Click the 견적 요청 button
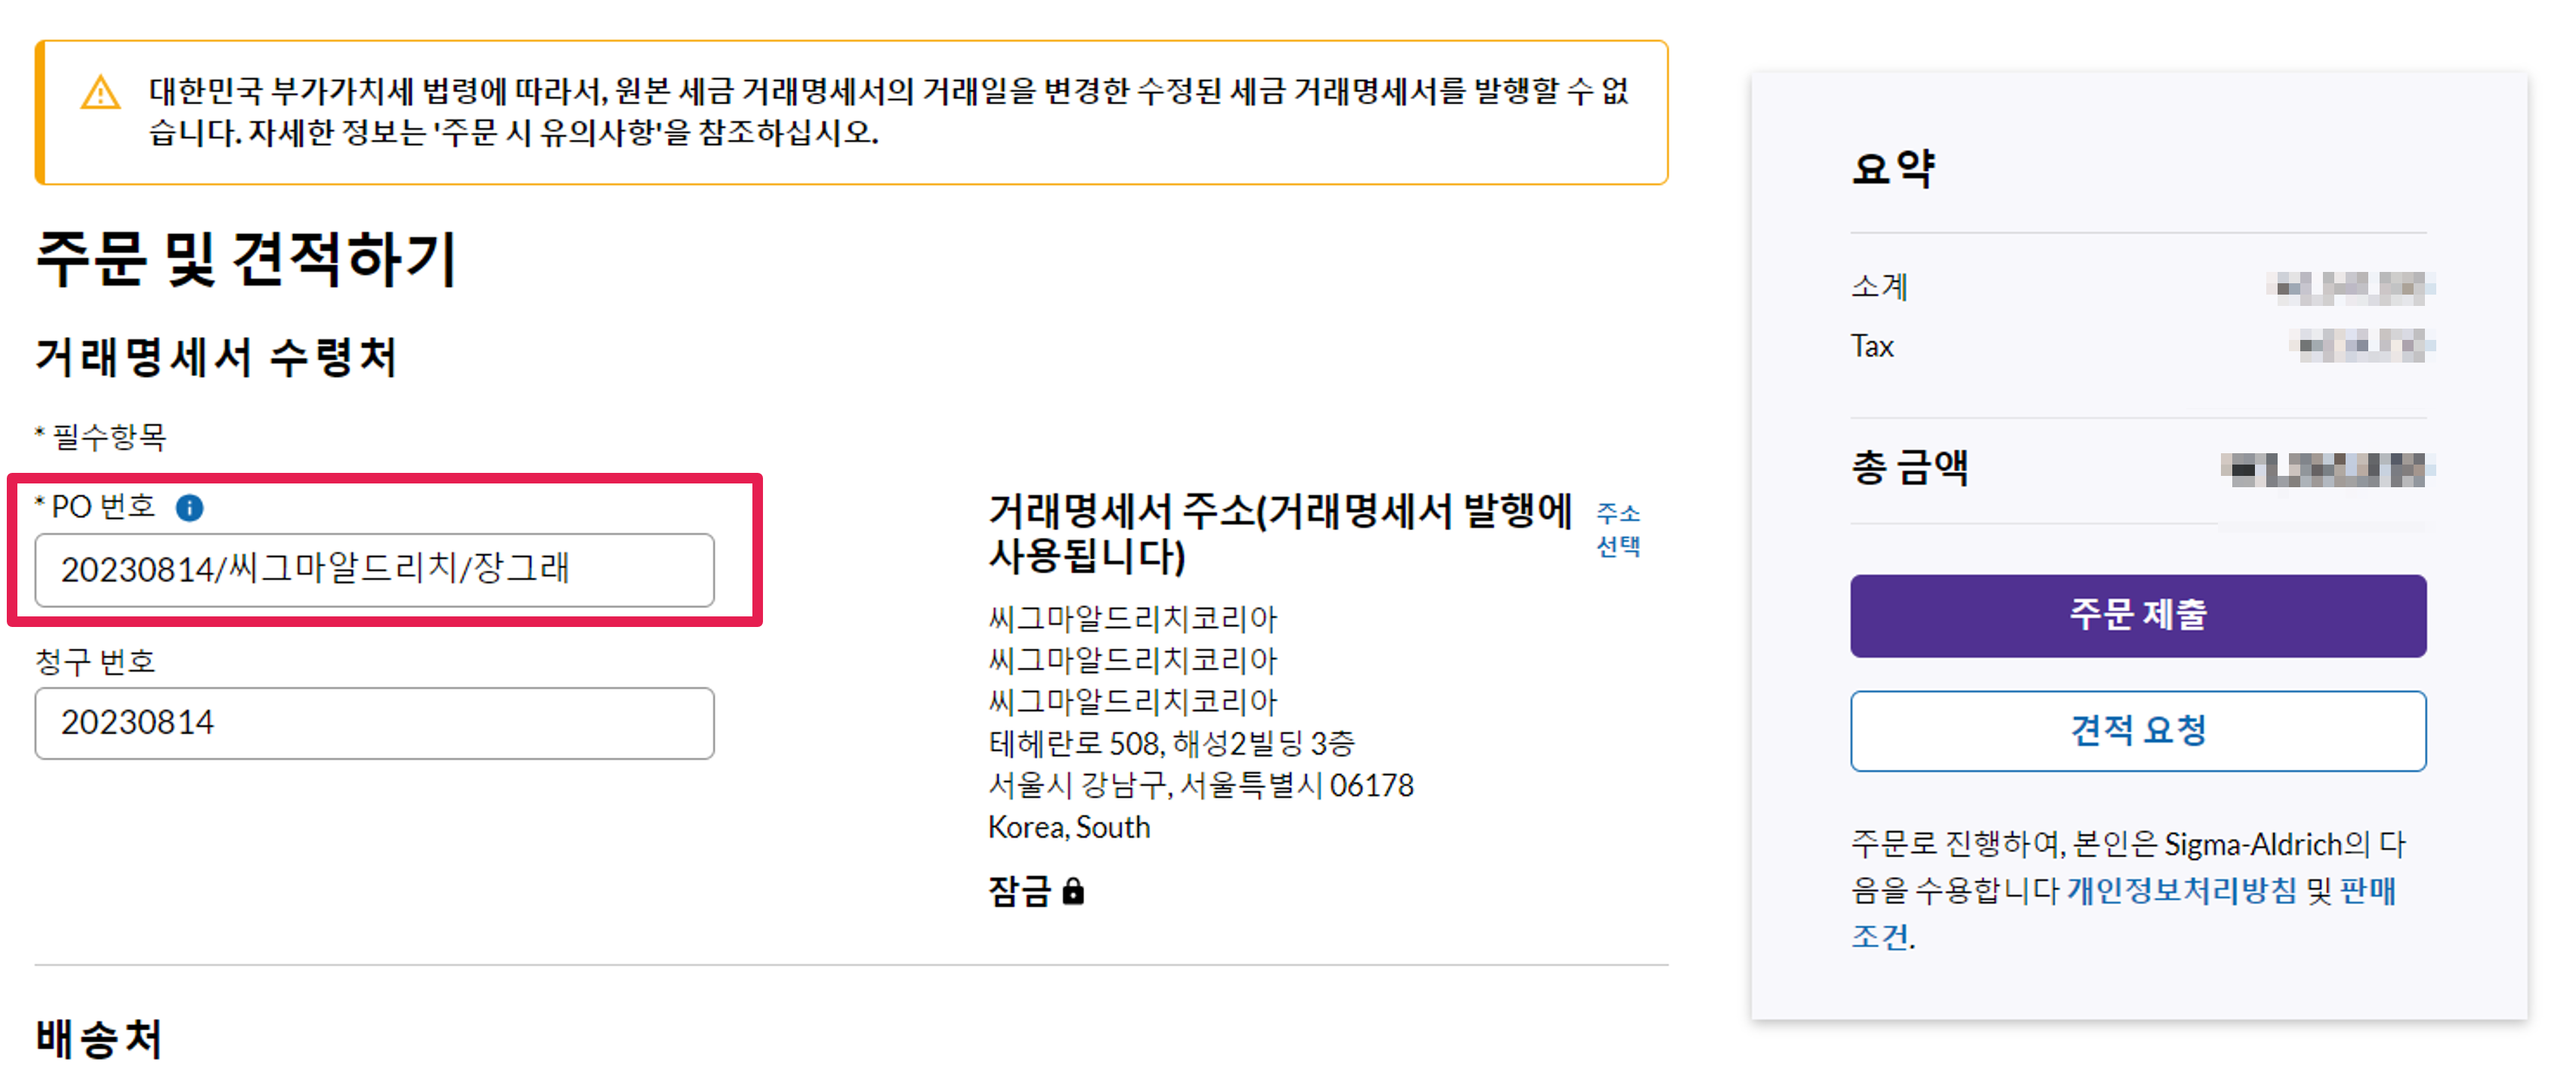Image resolution: width=2576 pixels, height=1087 pixels. point(2137,731)
